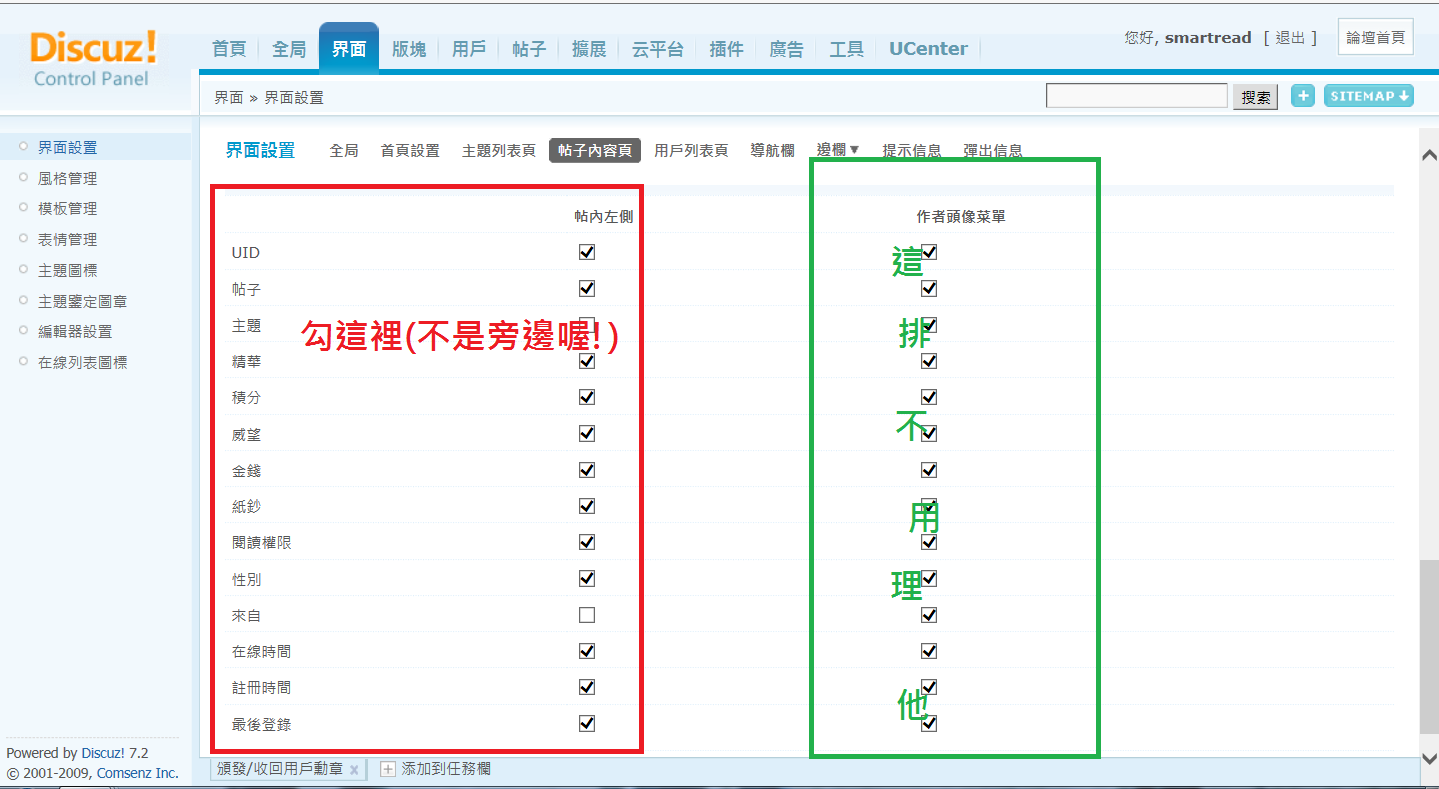
Task: Toggle 帖子 checkbox under 帖內左側
Action: click(x=587, y=288)
